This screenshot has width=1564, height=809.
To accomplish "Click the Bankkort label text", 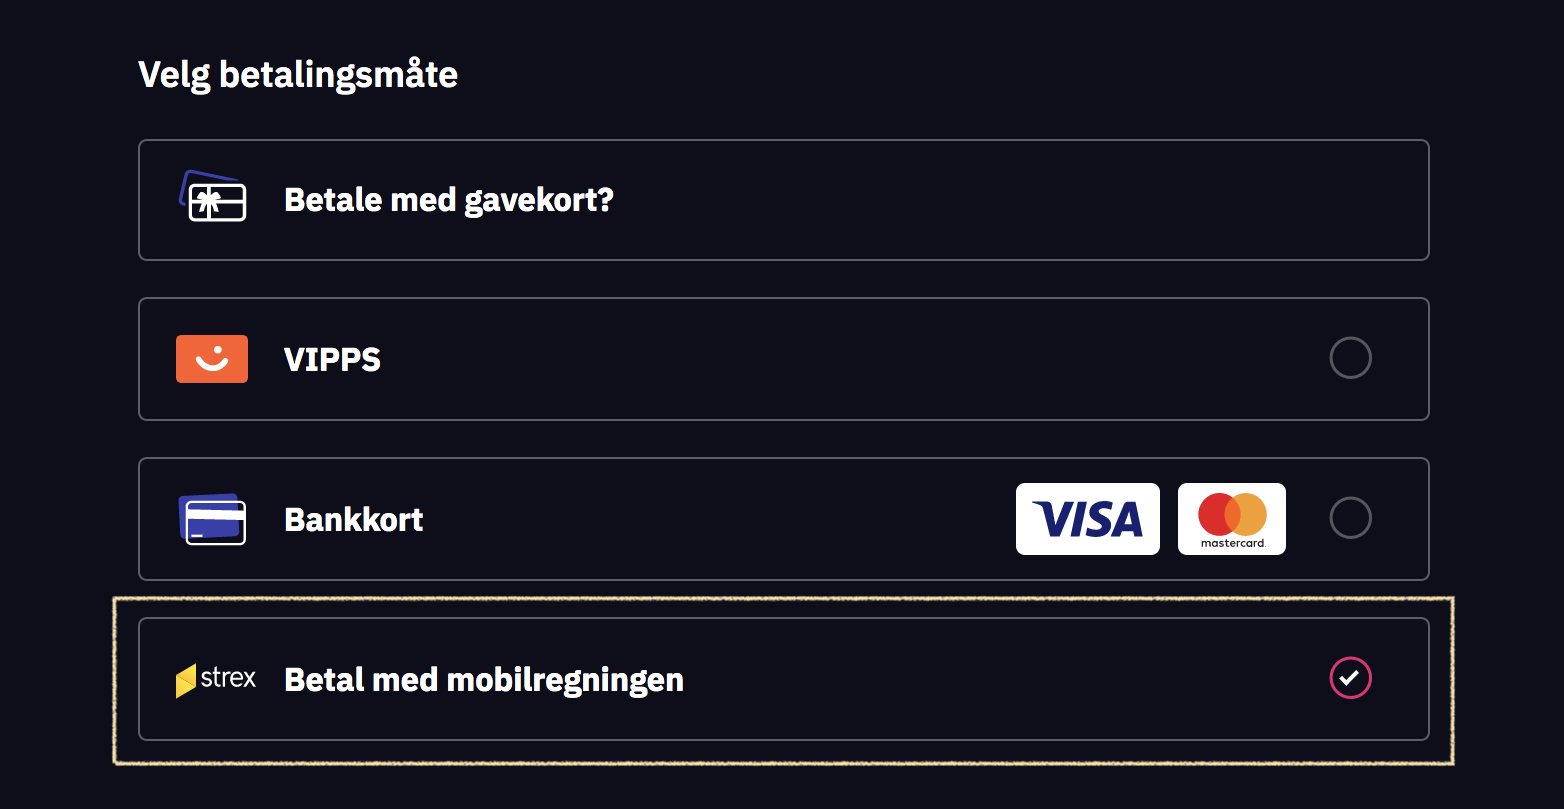I will click(354, 520).
